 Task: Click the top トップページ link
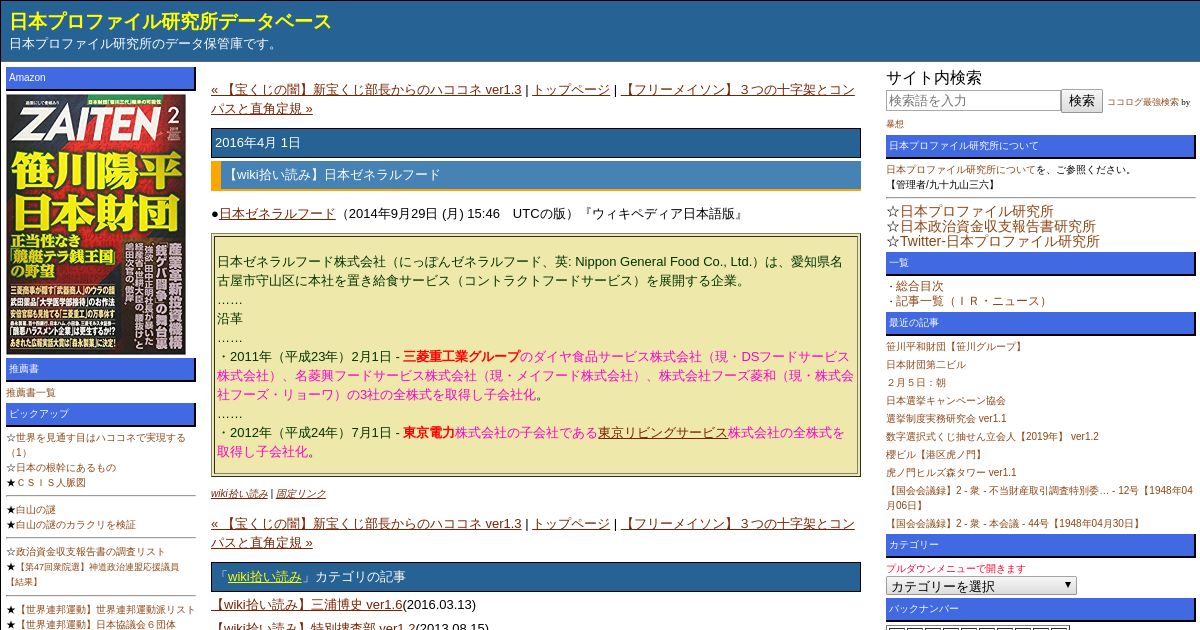pyautogui.click(x=571, y=89)
